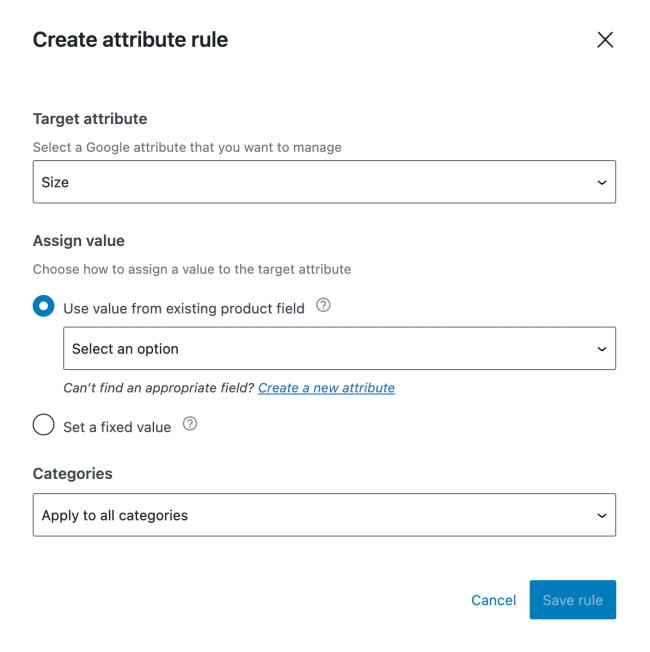650x652 pixels.
Task: Click the "Use value from existing product field" label text
Action: (x=184, y=309)
